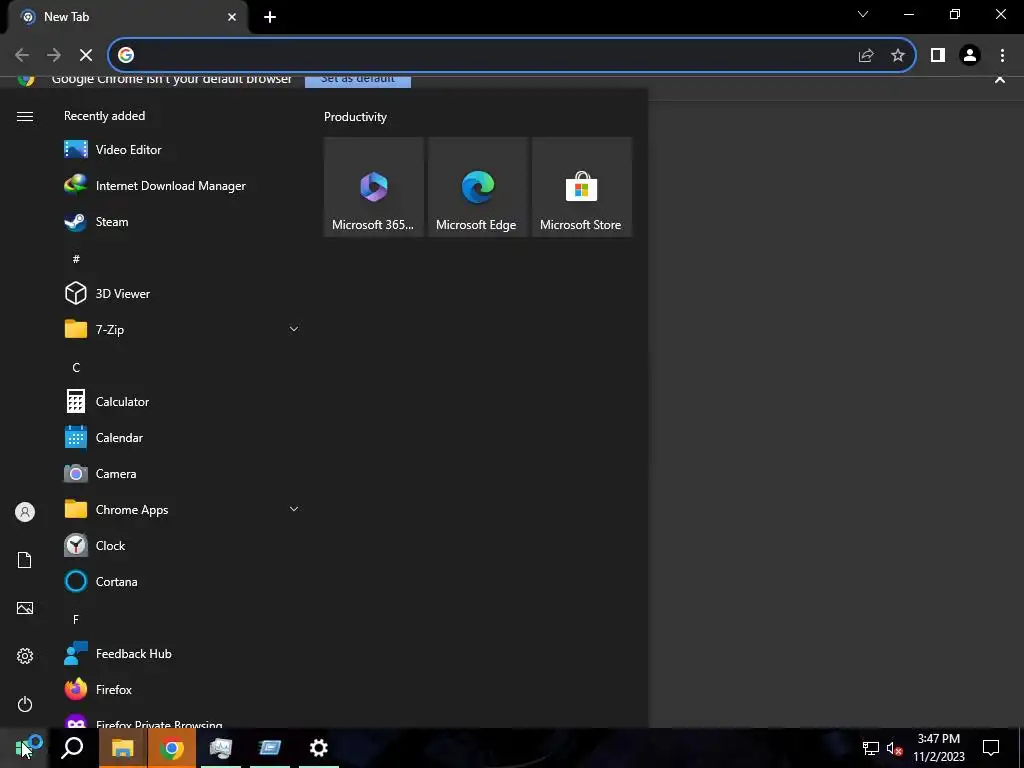Open user account options in Start
The image size is (1024, 768).
pos(25,512)
